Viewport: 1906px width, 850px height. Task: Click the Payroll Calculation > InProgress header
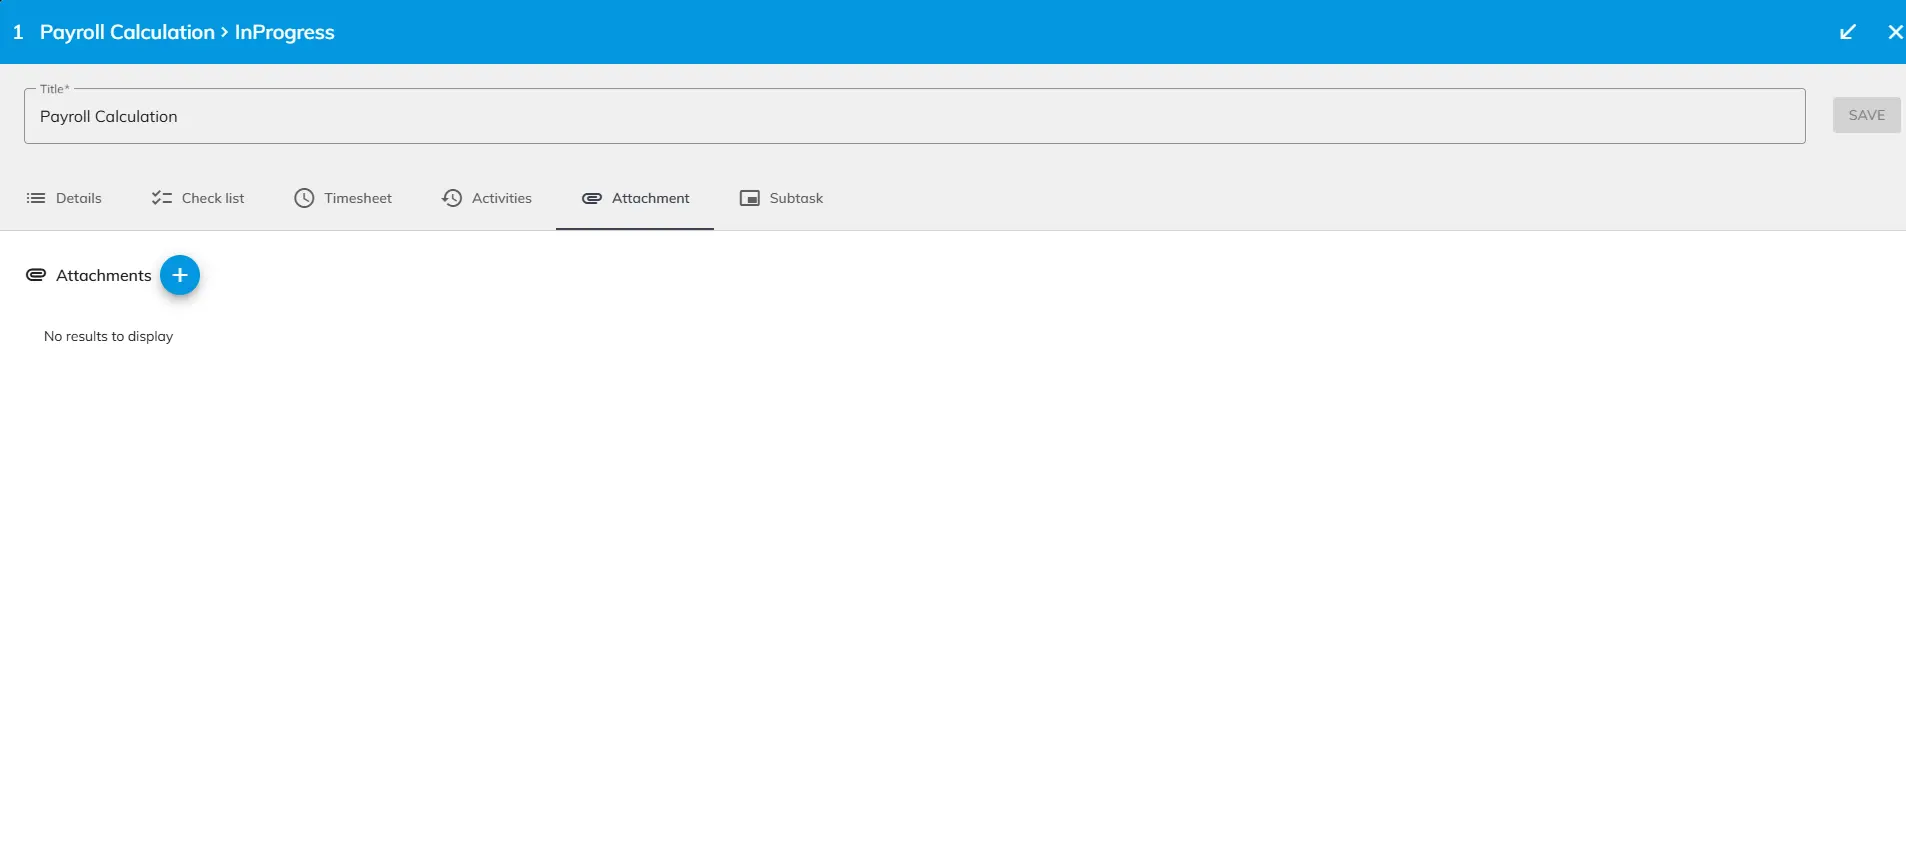tap(187, 32)
